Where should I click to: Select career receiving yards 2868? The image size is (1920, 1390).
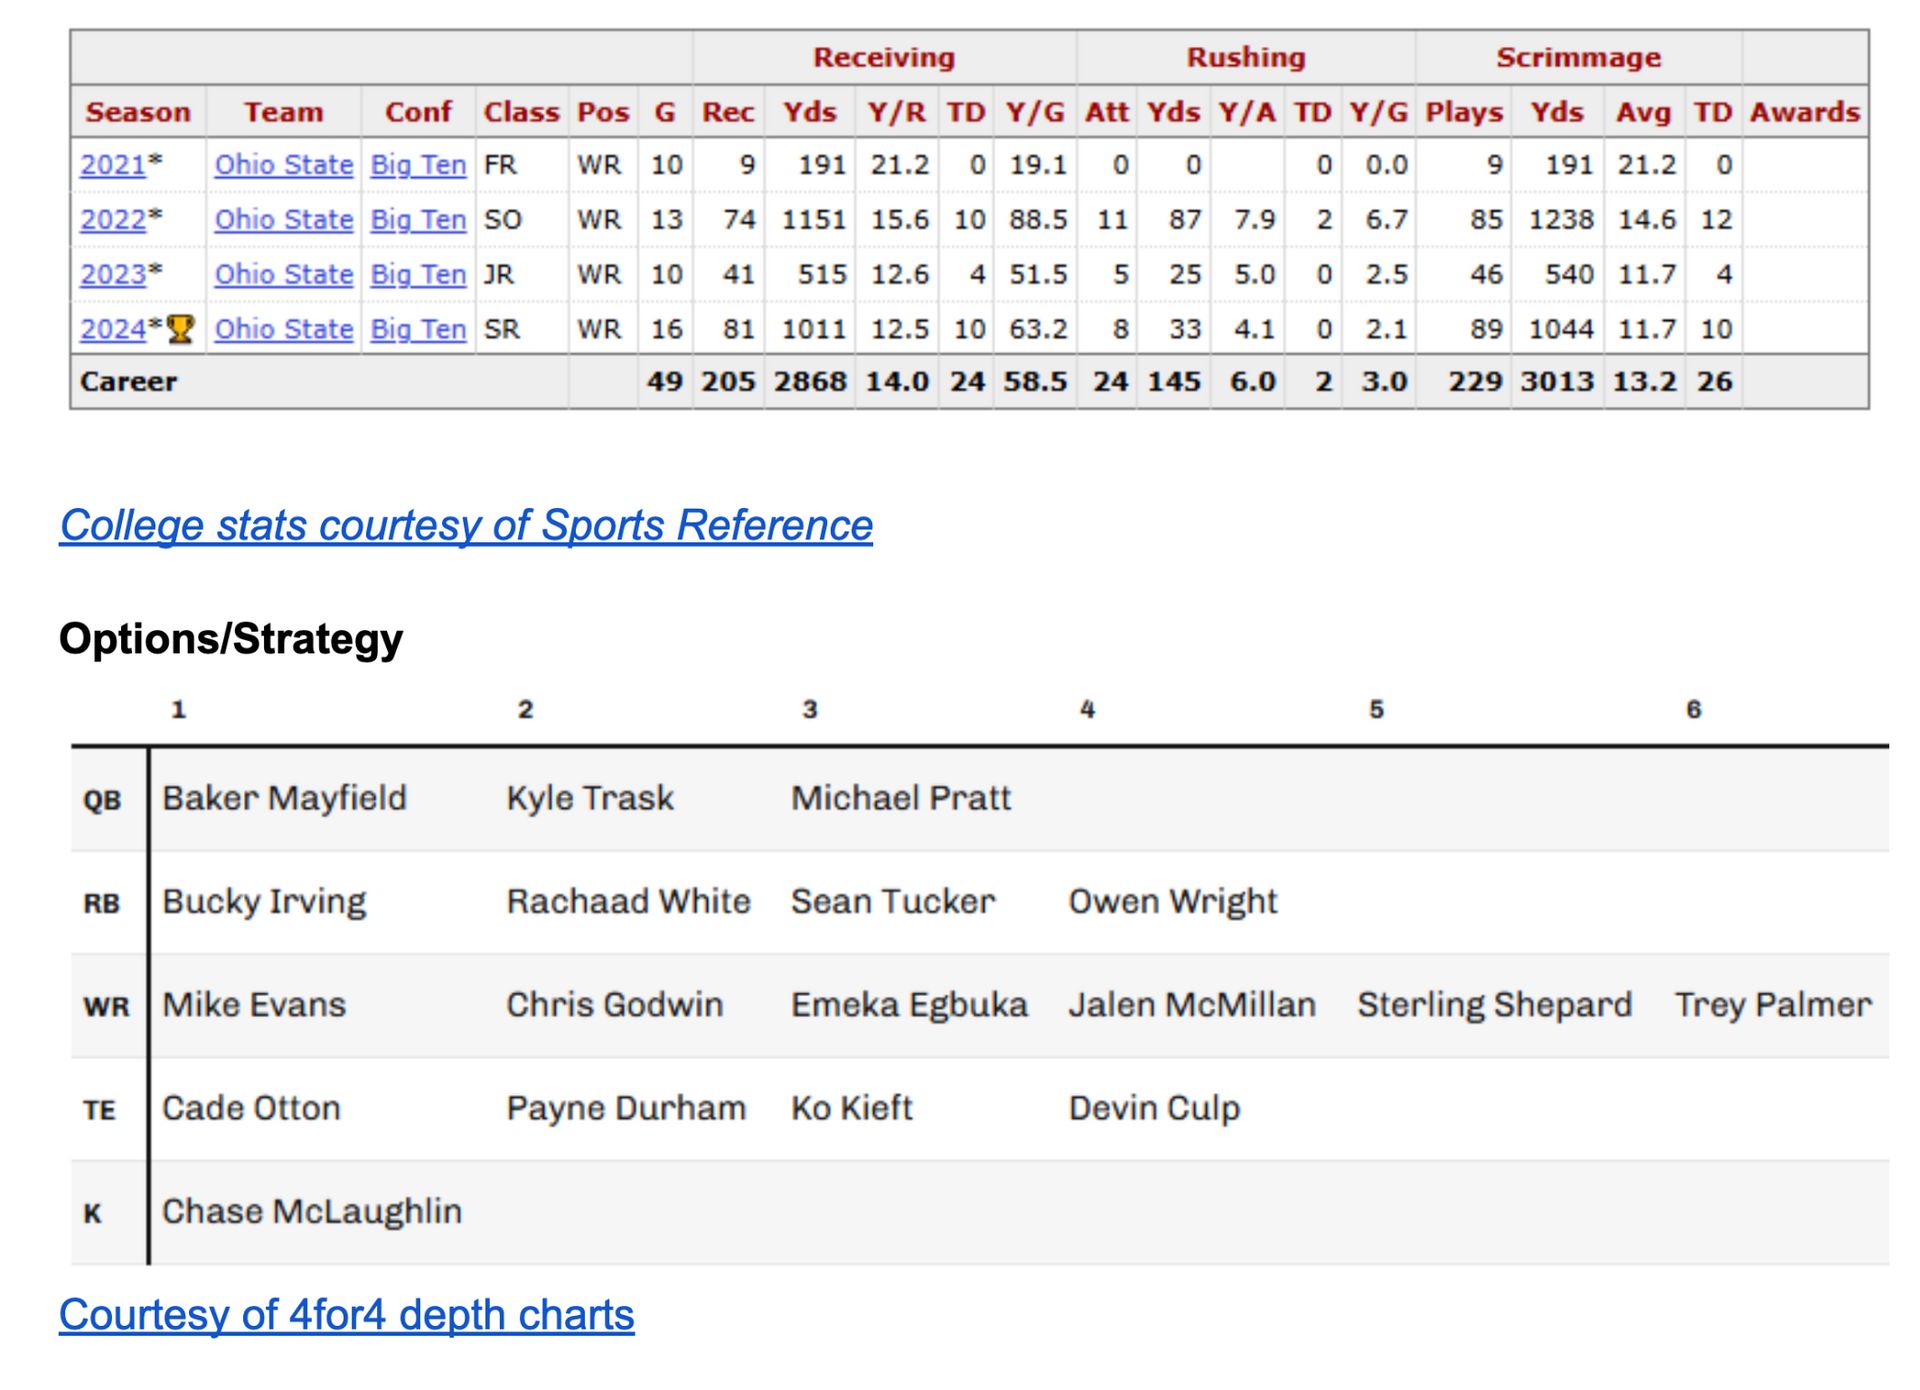tap(810, 382)
